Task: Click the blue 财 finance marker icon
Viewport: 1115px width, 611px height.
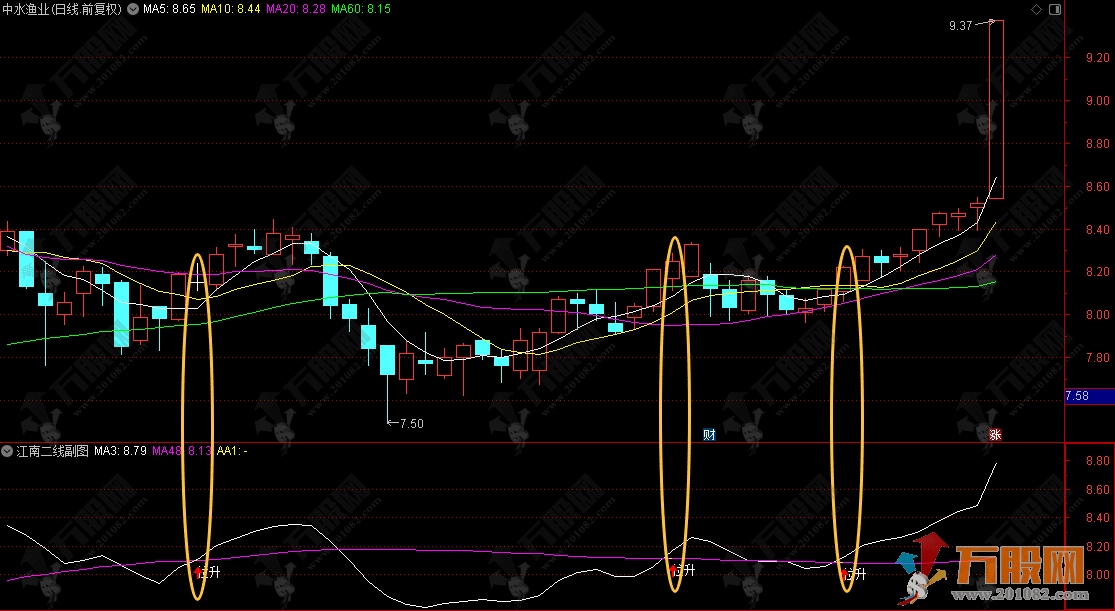Action: (709, 434)
